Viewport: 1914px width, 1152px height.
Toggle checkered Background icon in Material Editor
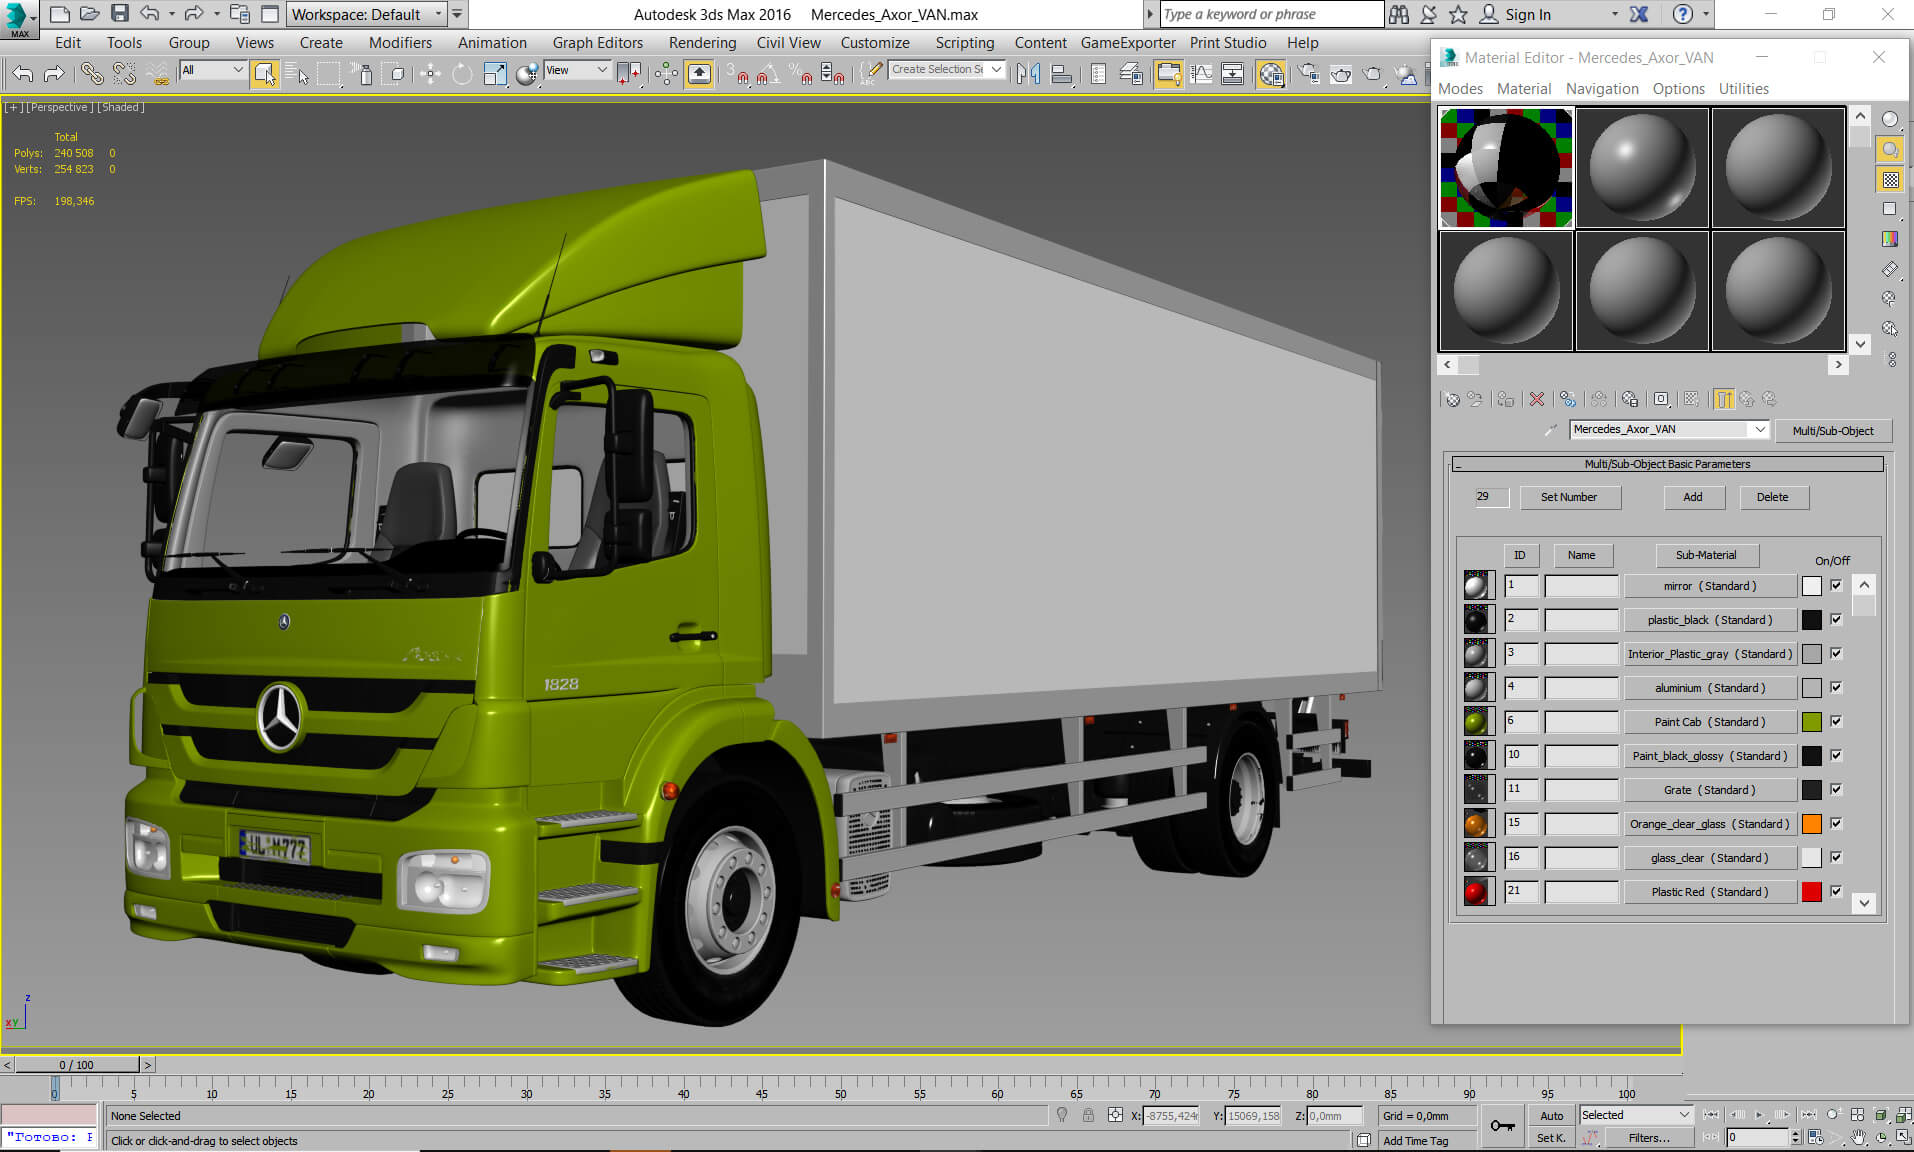click(1890, 180)
